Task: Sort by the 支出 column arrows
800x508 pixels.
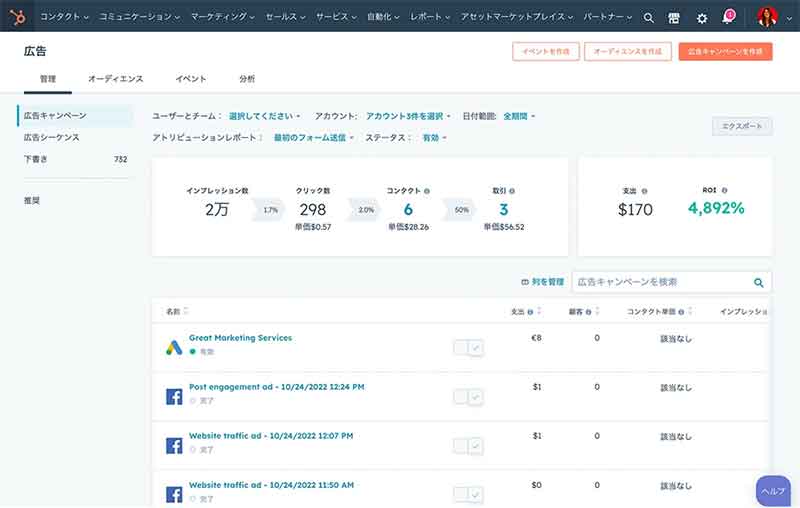Action: pyautogui.click(x=539, y=311)
